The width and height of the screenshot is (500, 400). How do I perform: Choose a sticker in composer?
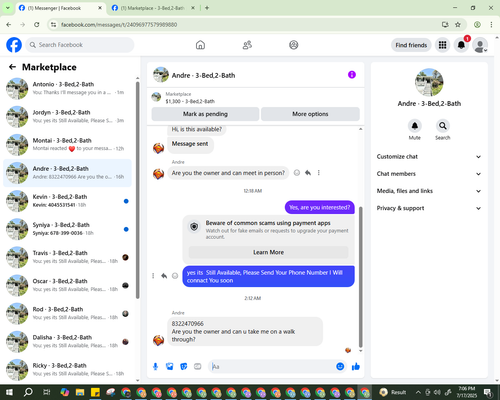tap(184, 367)
